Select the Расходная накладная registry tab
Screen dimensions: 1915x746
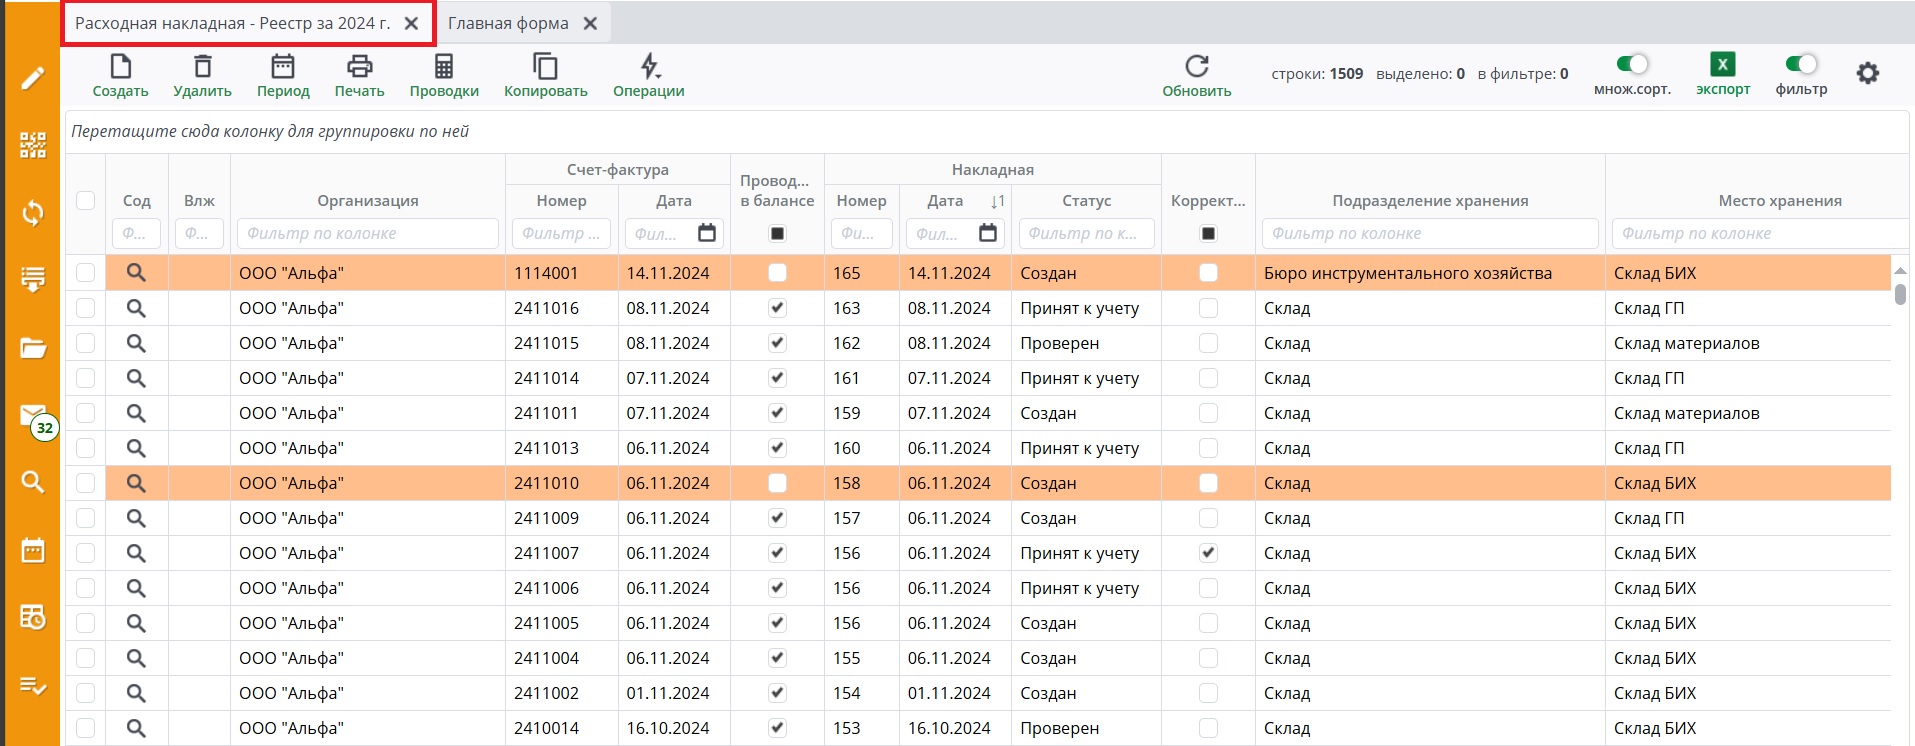tap(233, 23)
